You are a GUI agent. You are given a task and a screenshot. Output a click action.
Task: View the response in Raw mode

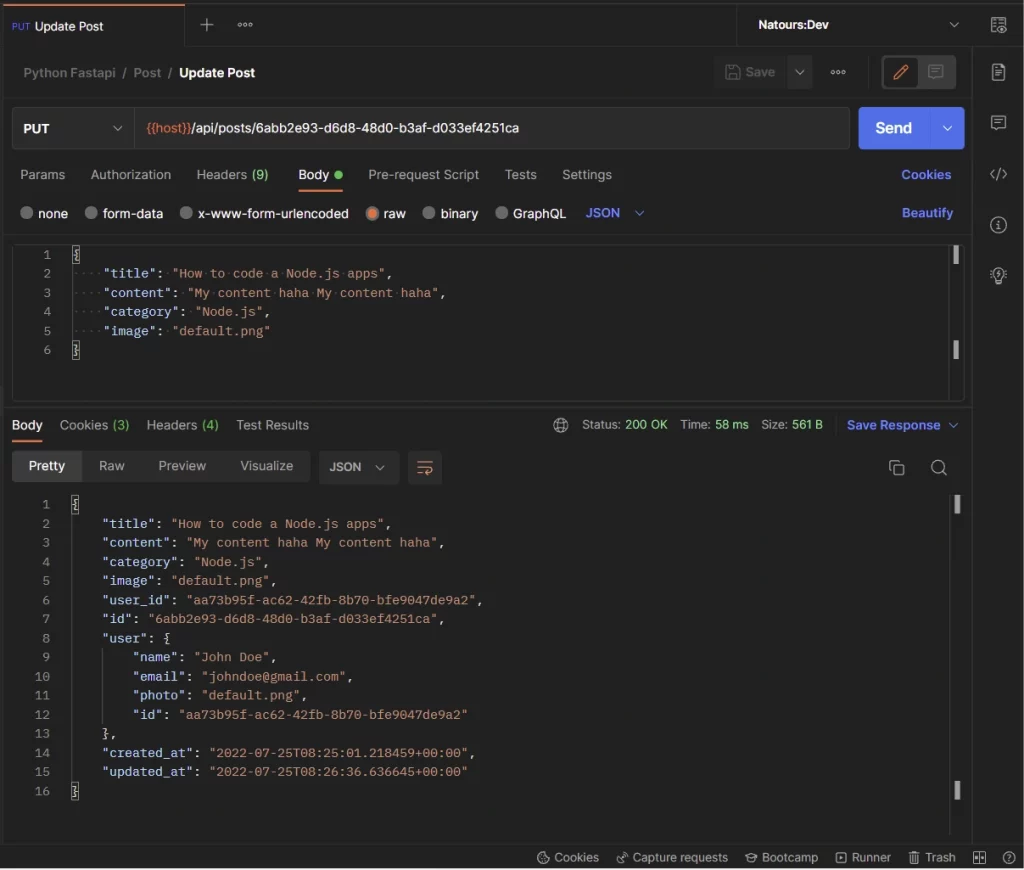[x=111, y=466]
